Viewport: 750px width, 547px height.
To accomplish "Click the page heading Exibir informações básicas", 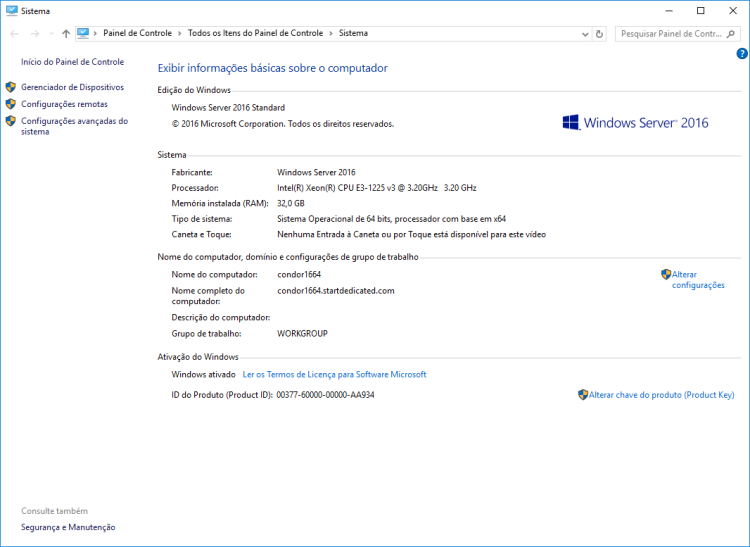I will point(273,68).
